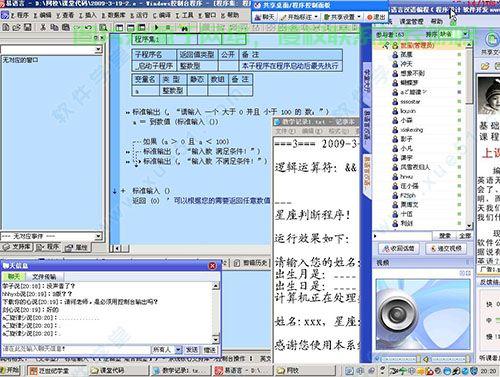Open the 查看 menu in 易语言
Image resolution: width=500 pixels, height=377 pixels.
tap(65, 15)
